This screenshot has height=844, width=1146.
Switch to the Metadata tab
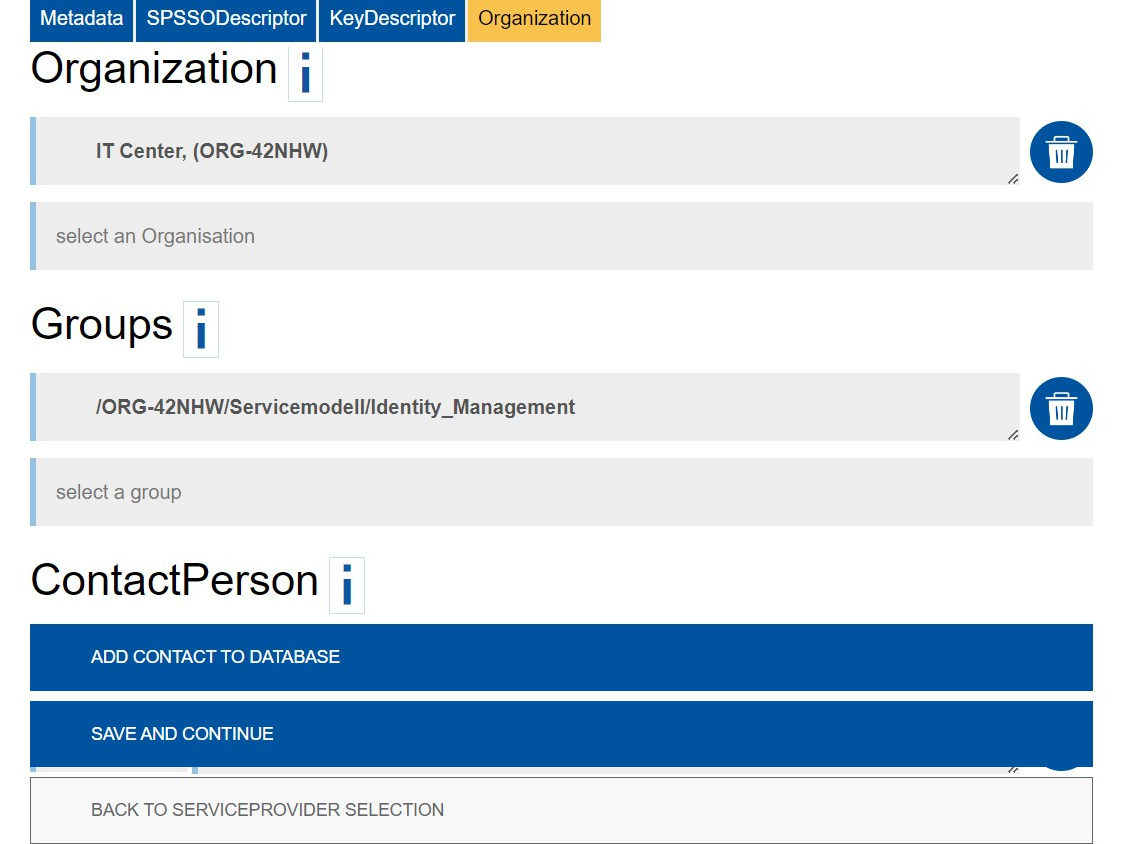[x=80, y=19]
